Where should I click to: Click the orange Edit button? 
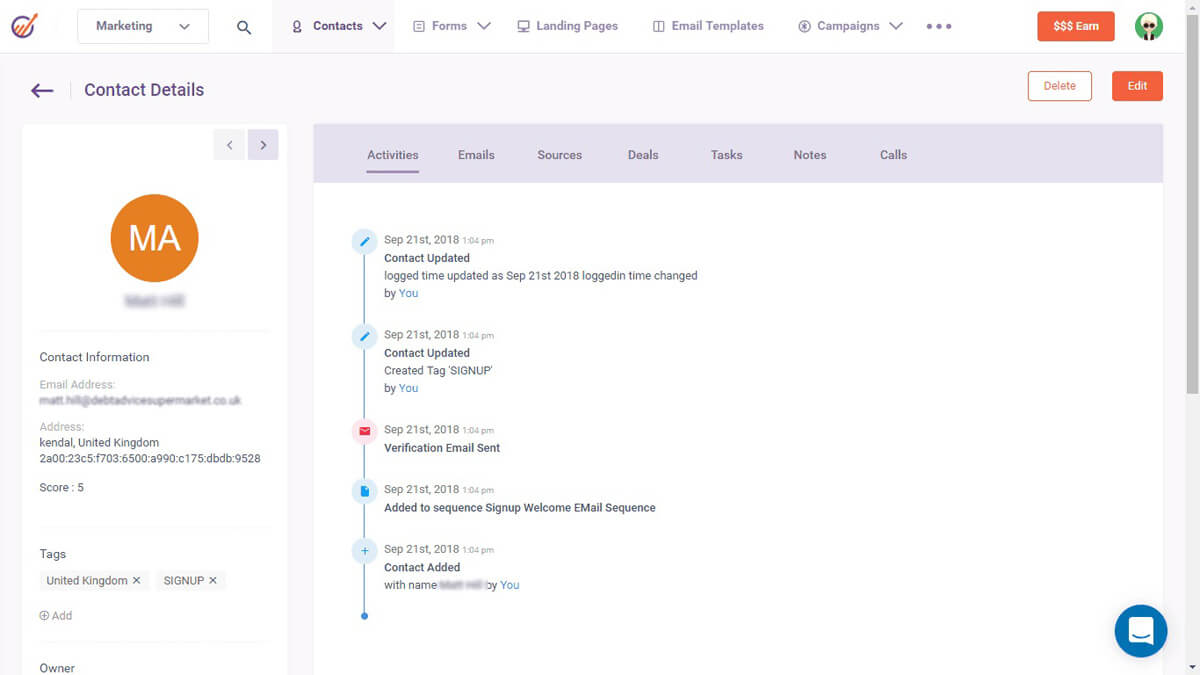point(1137,86)
